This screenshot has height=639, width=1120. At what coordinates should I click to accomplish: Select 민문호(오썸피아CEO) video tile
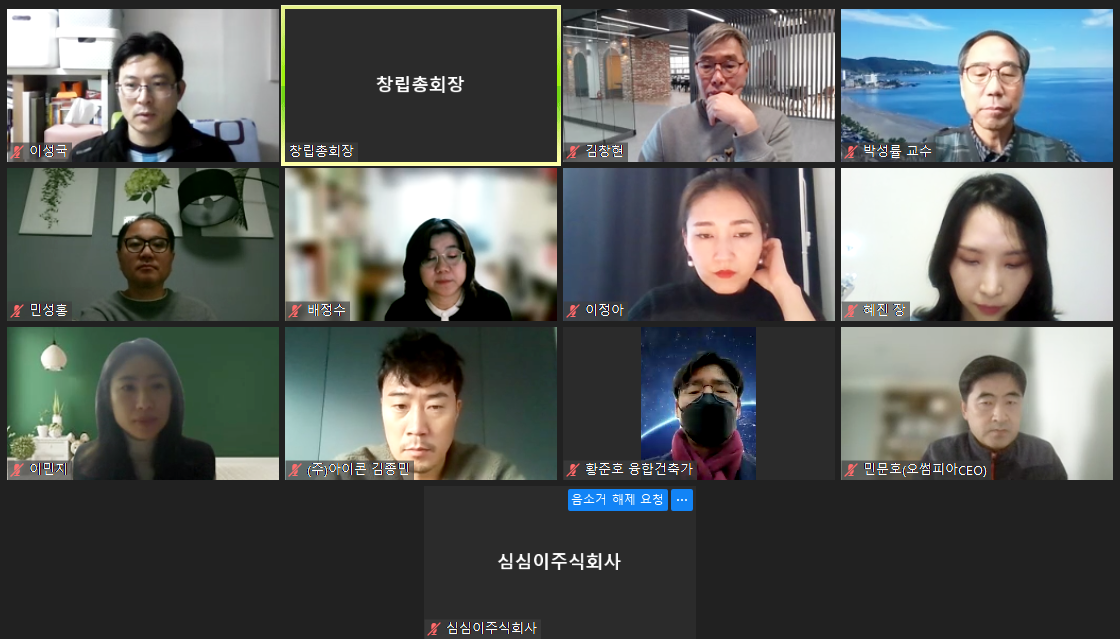tap(976, 403)
